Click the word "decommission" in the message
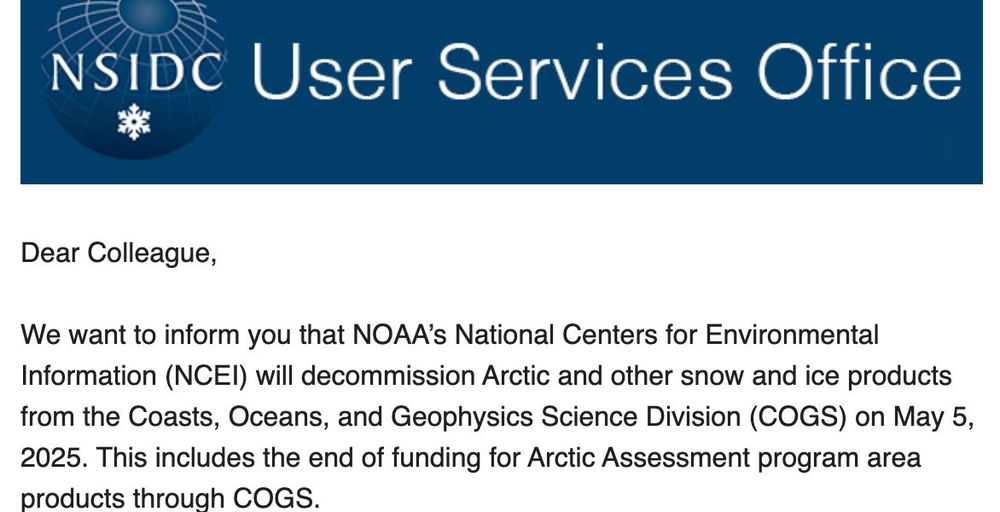The image size is (1000, 512). coord(388,376)
